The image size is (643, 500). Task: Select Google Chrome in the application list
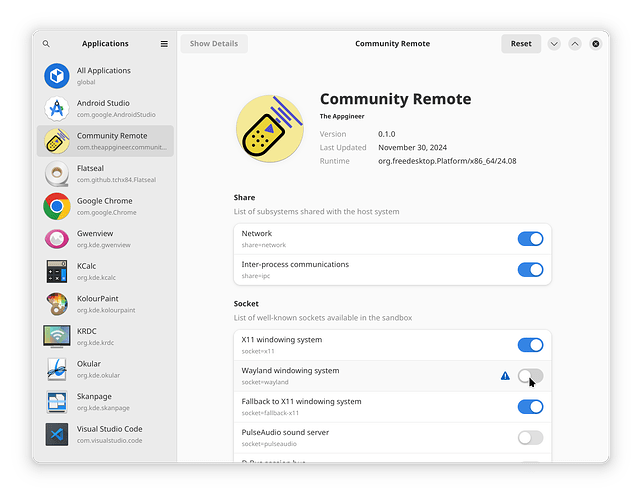point(105,206)
